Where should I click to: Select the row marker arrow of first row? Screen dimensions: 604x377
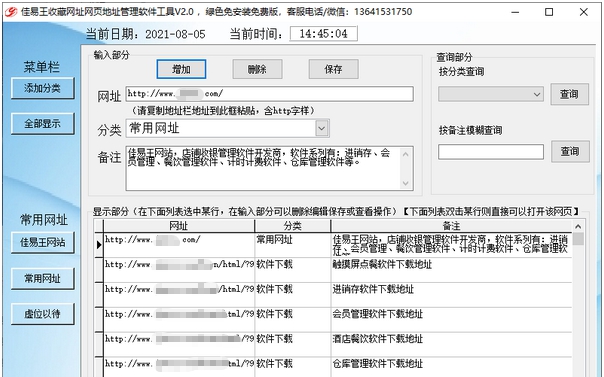coord(99,245)
